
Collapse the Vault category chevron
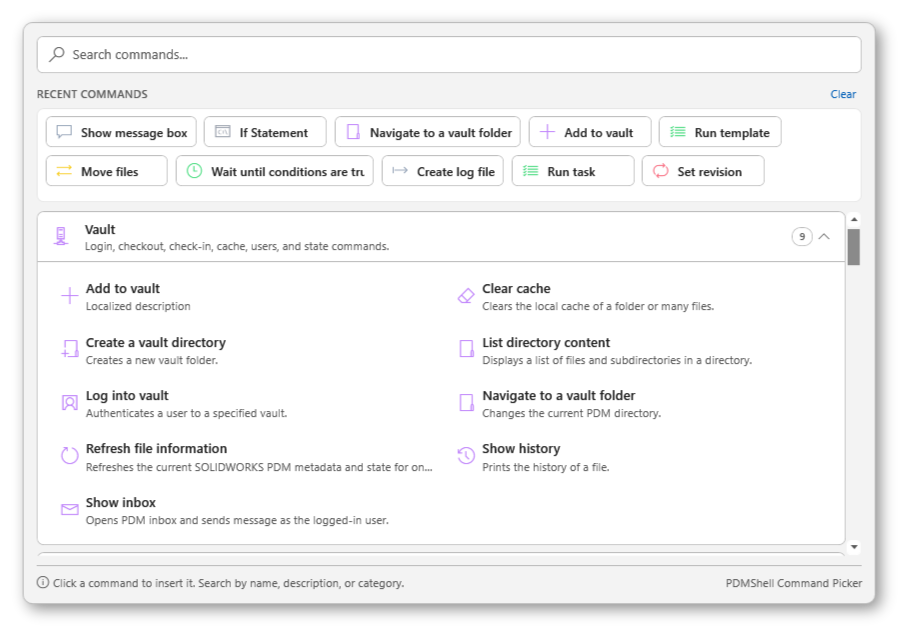coord(824,236)
